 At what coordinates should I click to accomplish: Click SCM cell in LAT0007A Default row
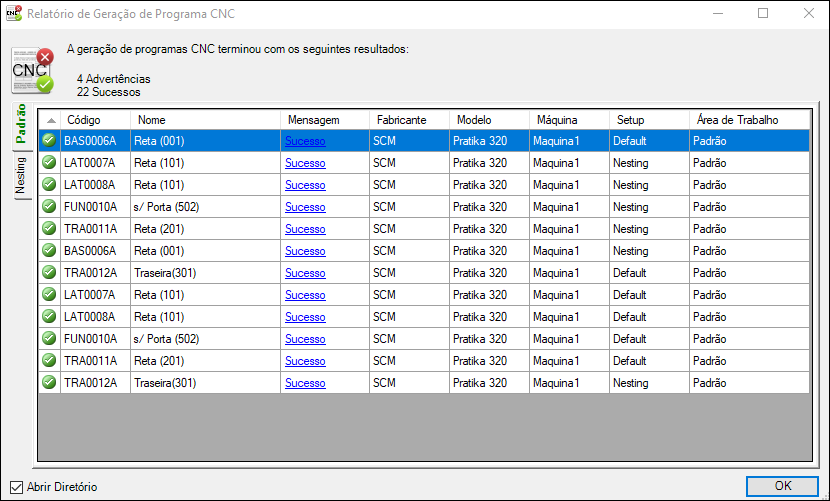pos(409,295)
